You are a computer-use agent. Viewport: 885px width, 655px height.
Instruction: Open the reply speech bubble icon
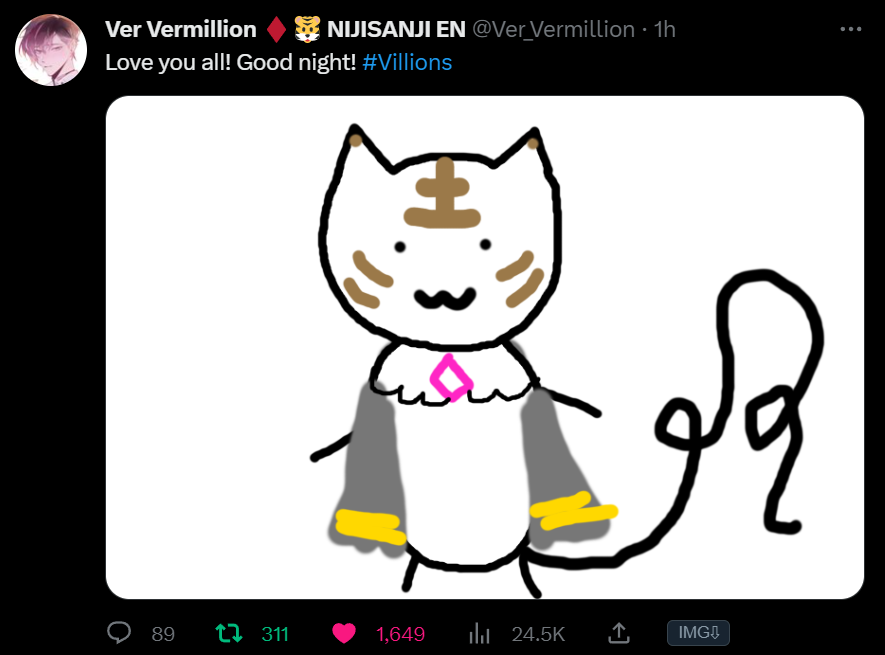tap(119, 633)
